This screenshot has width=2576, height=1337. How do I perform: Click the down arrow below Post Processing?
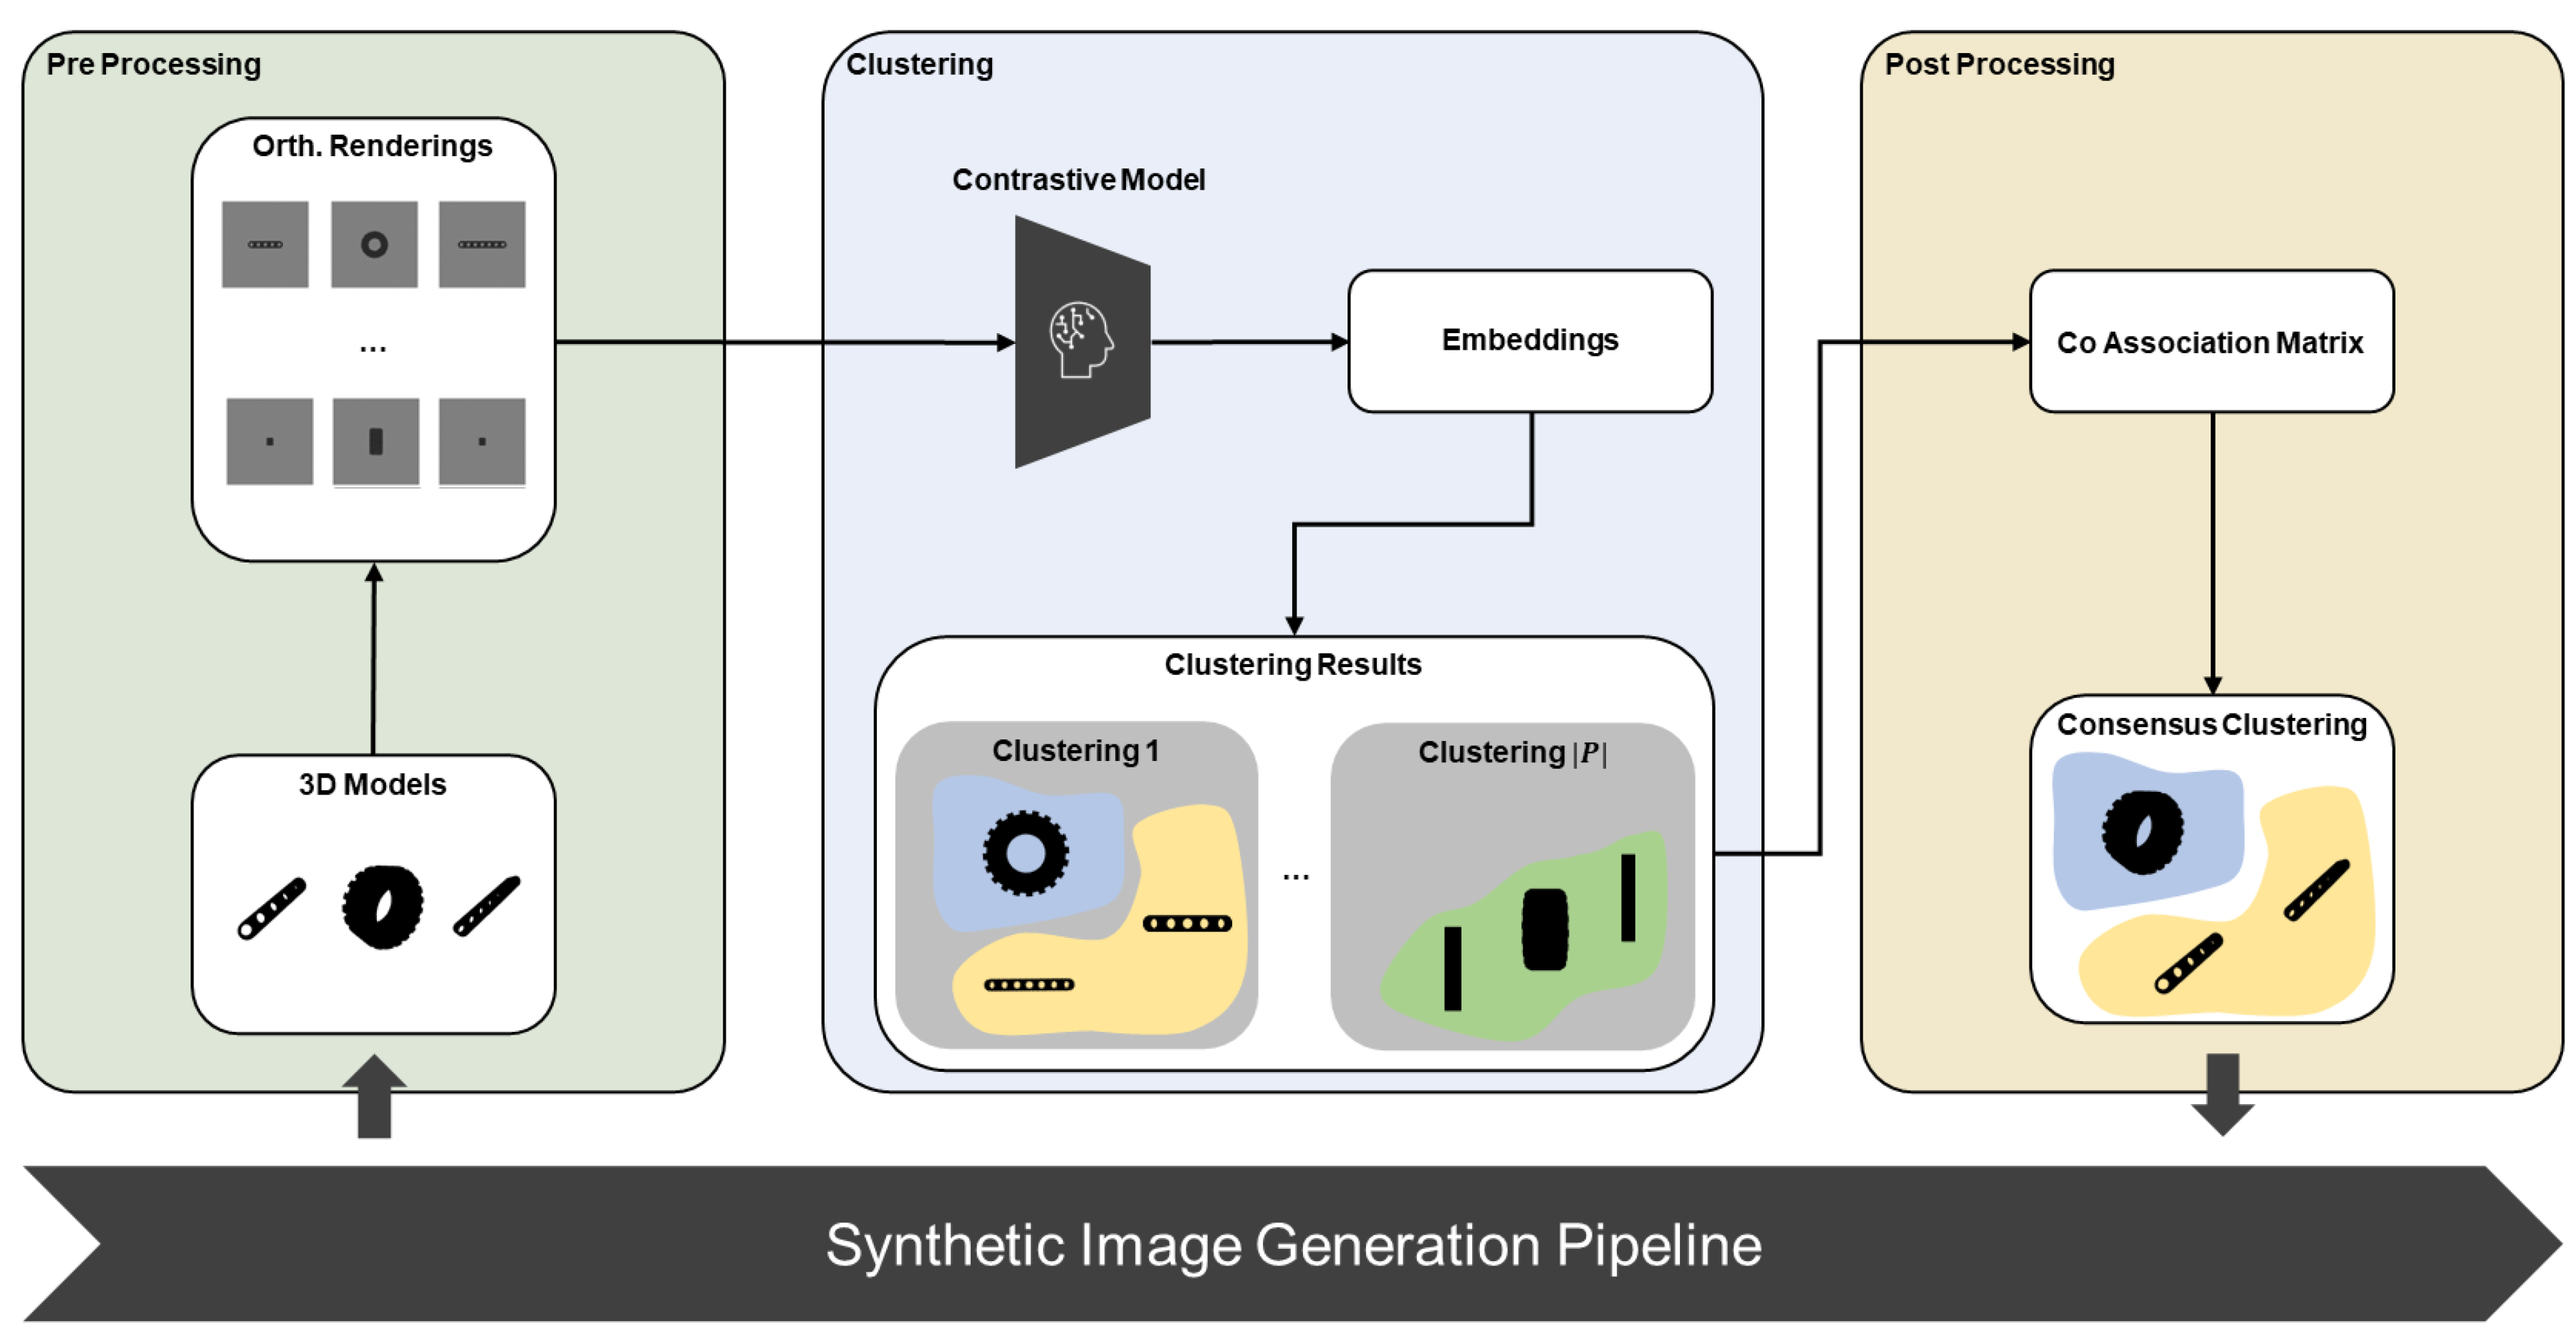point(2222,1094)
